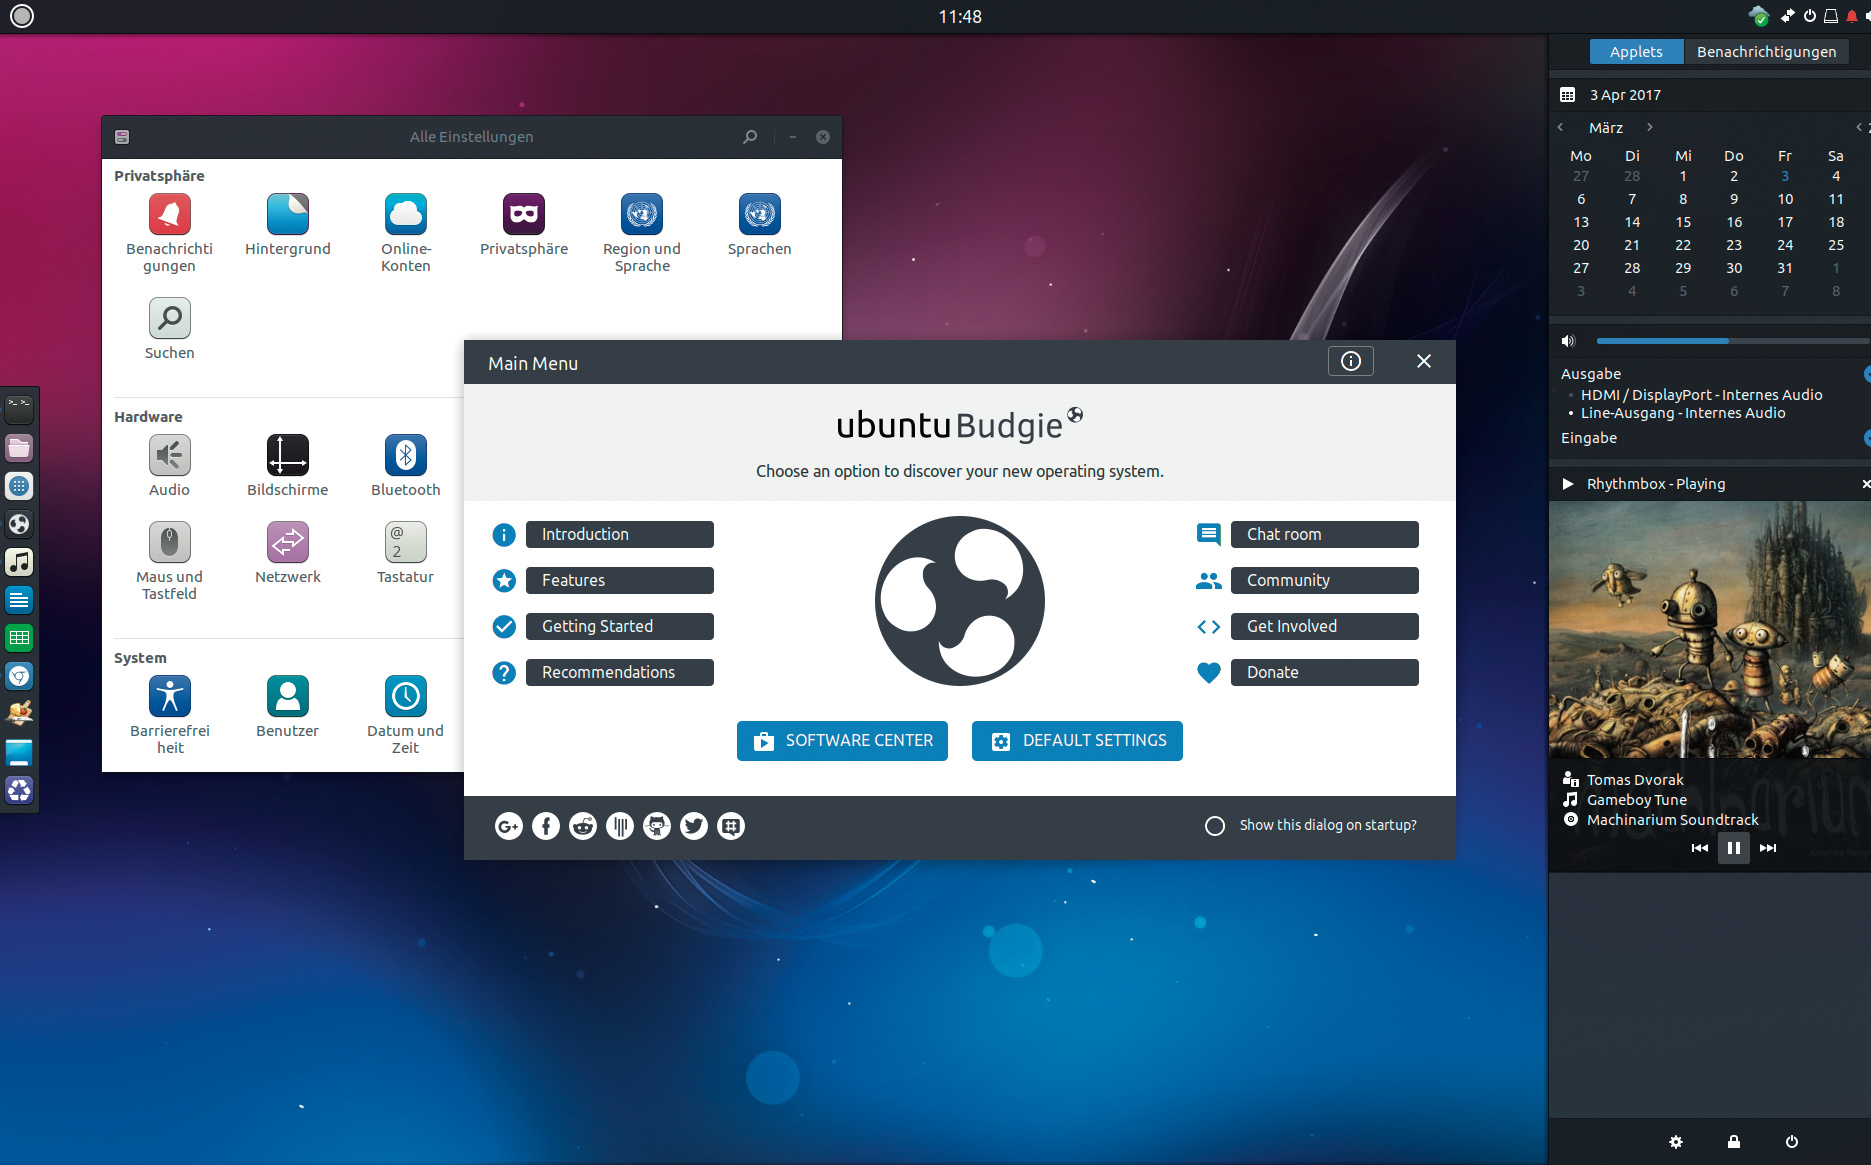Screen dimensions: 1871x1165
Task: Open the Facebook link in welcome footer
Action: point(546,826)
